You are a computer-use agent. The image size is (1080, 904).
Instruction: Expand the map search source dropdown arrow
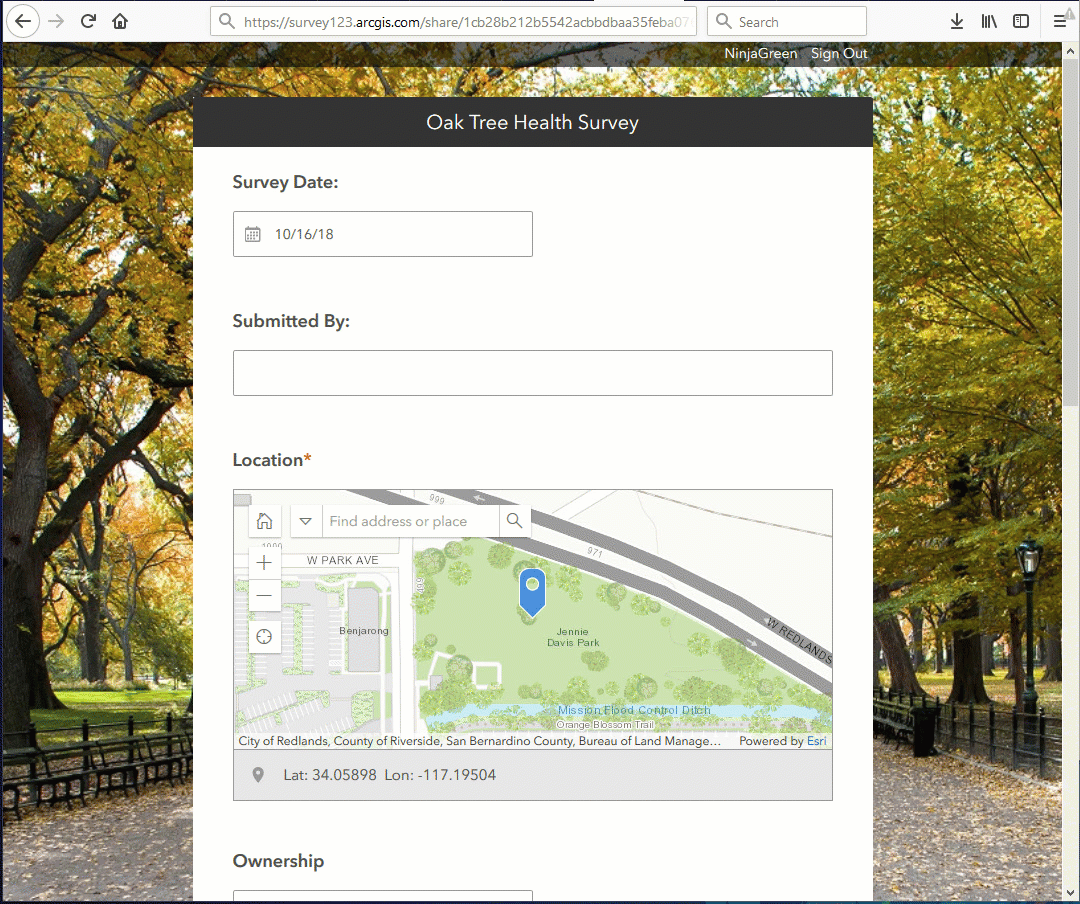[306, 521]
